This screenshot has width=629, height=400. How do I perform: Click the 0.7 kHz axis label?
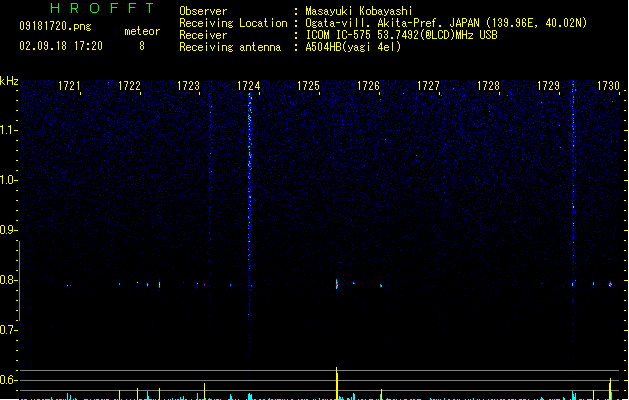point(8,330)
